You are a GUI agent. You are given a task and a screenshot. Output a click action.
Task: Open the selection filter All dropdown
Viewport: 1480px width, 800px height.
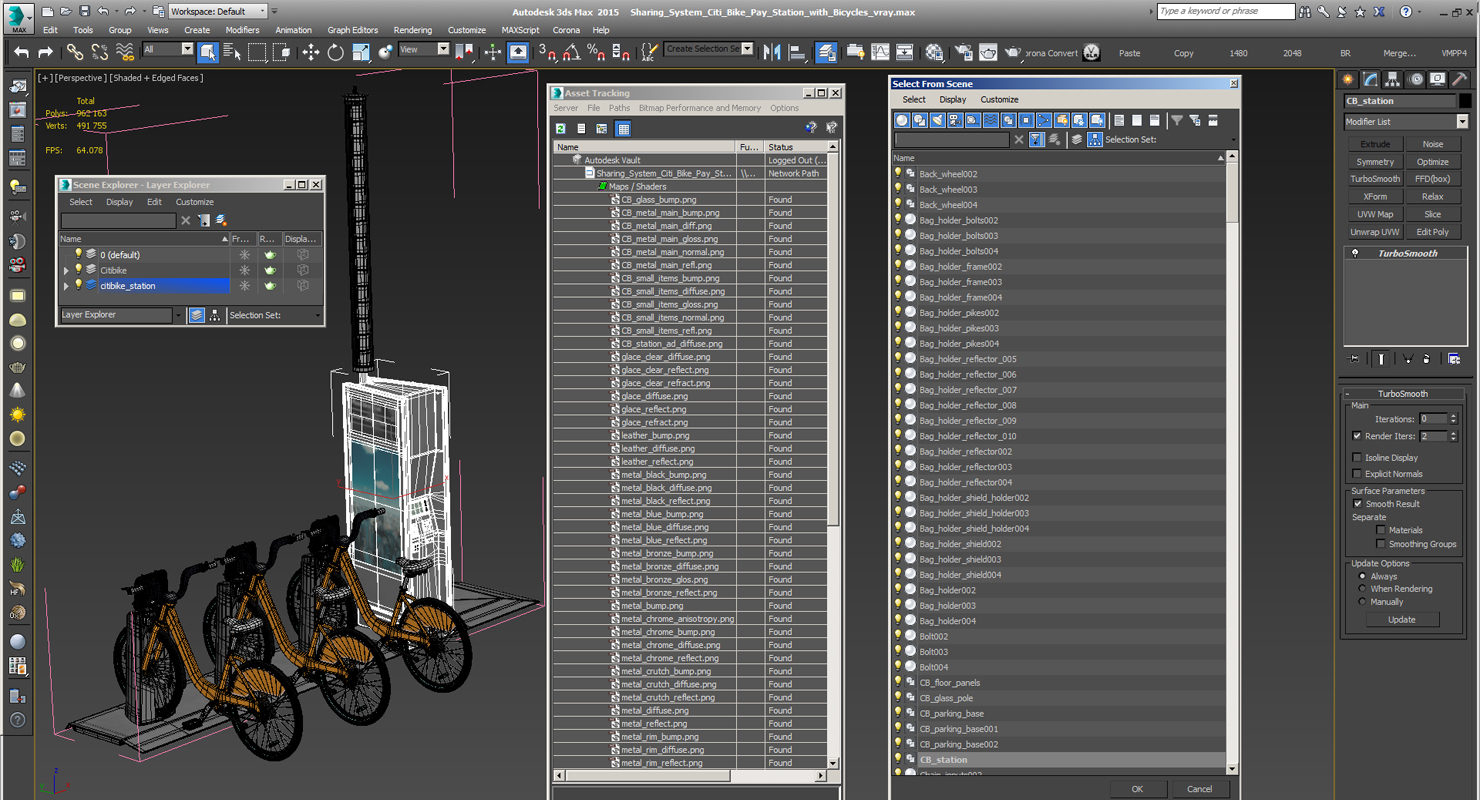[x=167, y=49]
